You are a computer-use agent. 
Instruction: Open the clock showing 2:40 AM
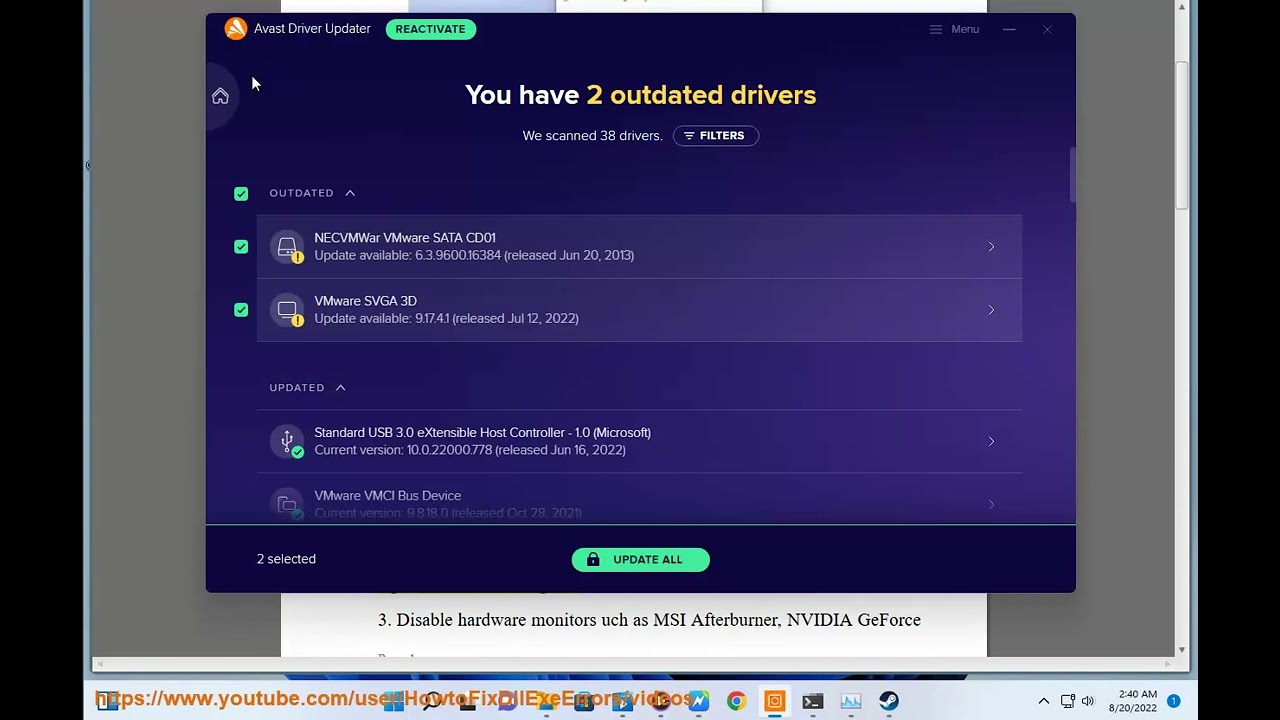pyautogui.click(x=1133, y=701)
